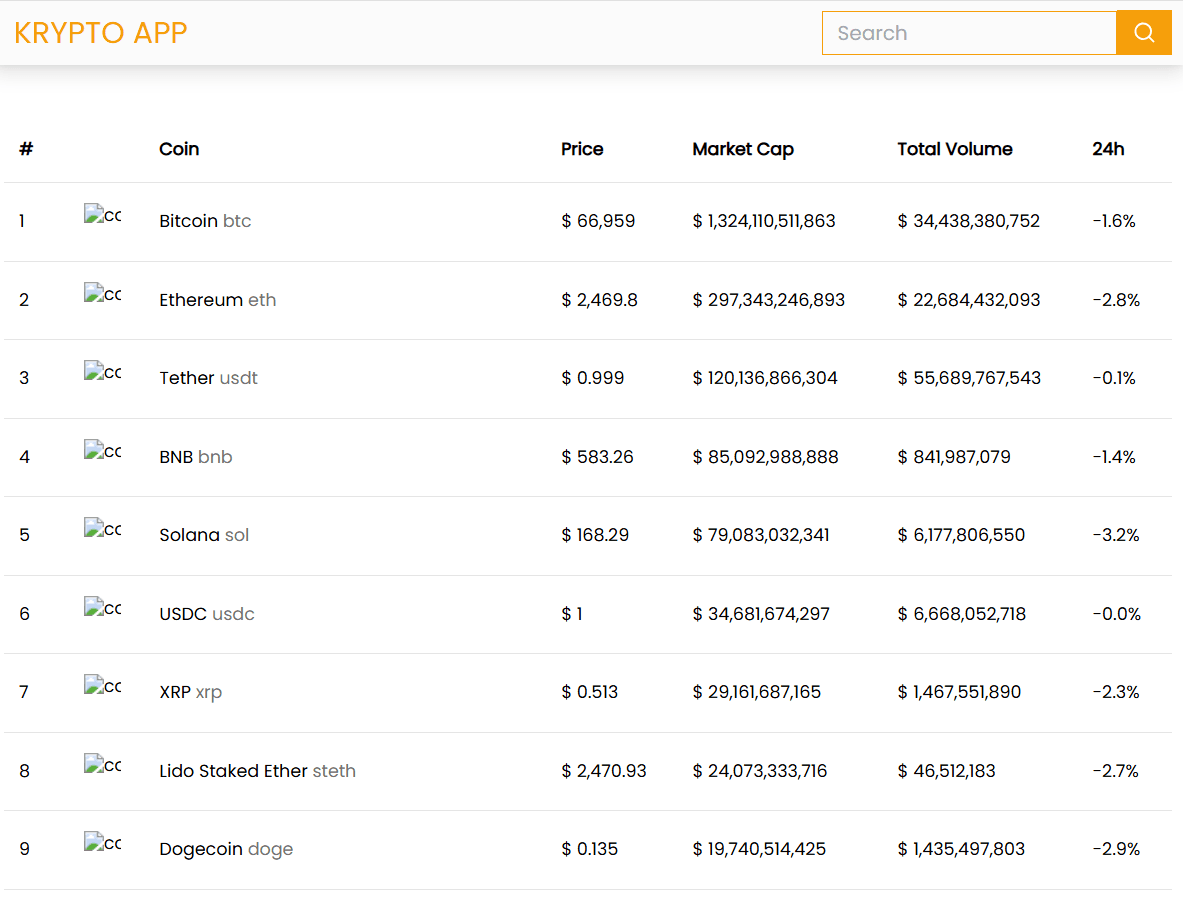The image size is (1183, 910).
Task: Select Lido Staked Ether price $ 2,470.93
Action: pyautogui.click(x=604, y=770)
